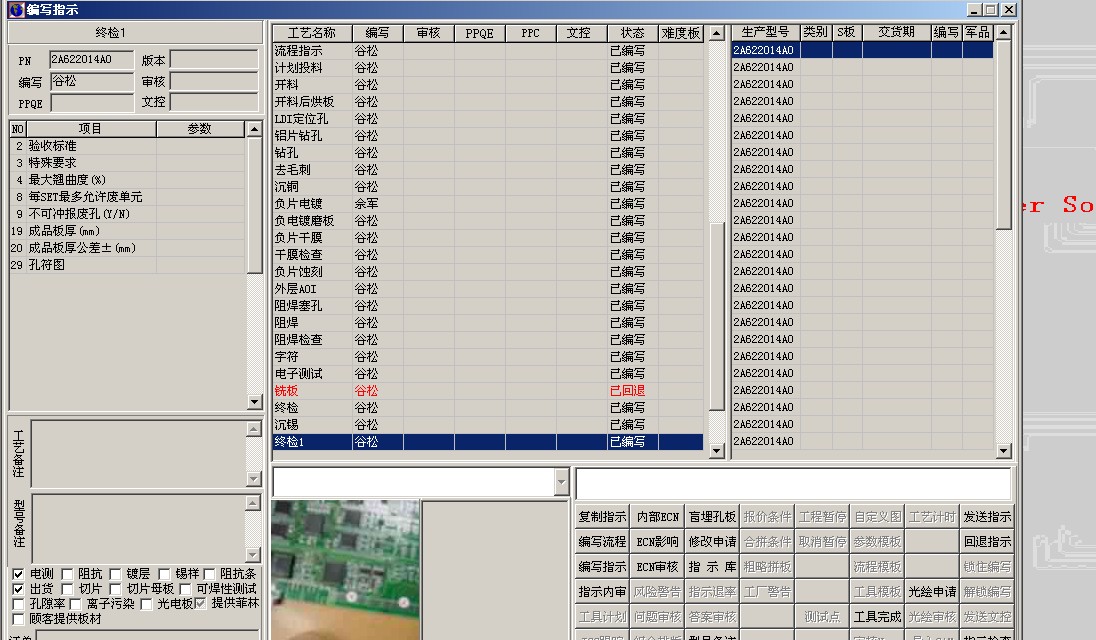The height and width of the screenshot is (640, 1096).
Task: Click the 状态 column header
Action: click(633, 33)
